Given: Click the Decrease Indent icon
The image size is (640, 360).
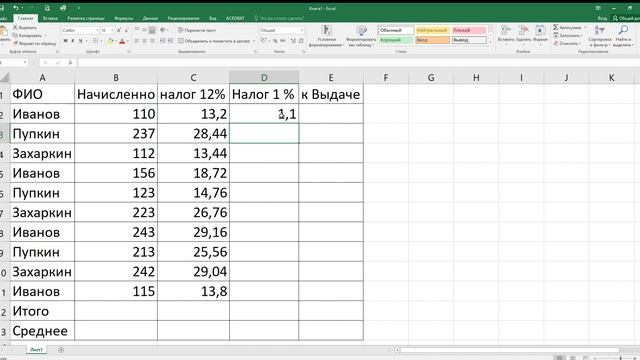Looking at the screenshot, I should [x=162, y=41].
